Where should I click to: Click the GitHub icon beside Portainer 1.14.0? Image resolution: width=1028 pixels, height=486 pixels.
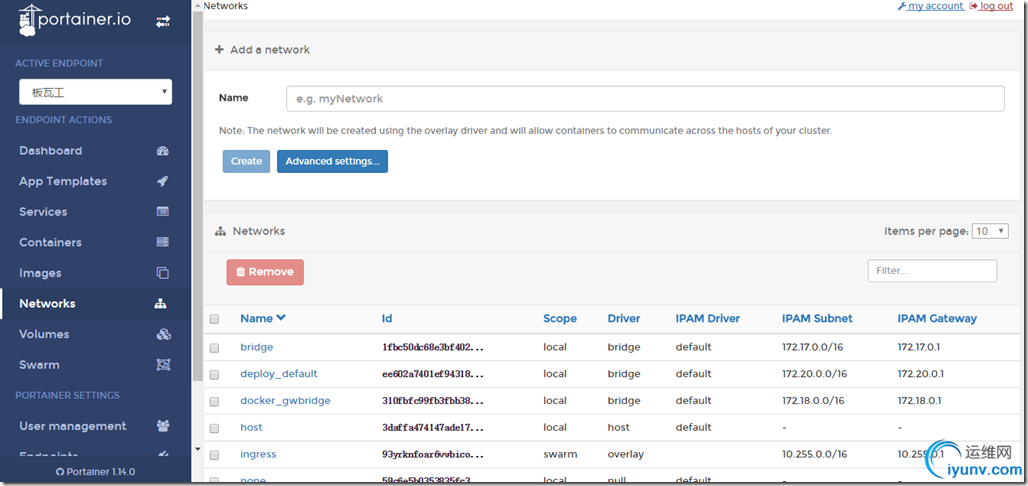pos(60,472)
